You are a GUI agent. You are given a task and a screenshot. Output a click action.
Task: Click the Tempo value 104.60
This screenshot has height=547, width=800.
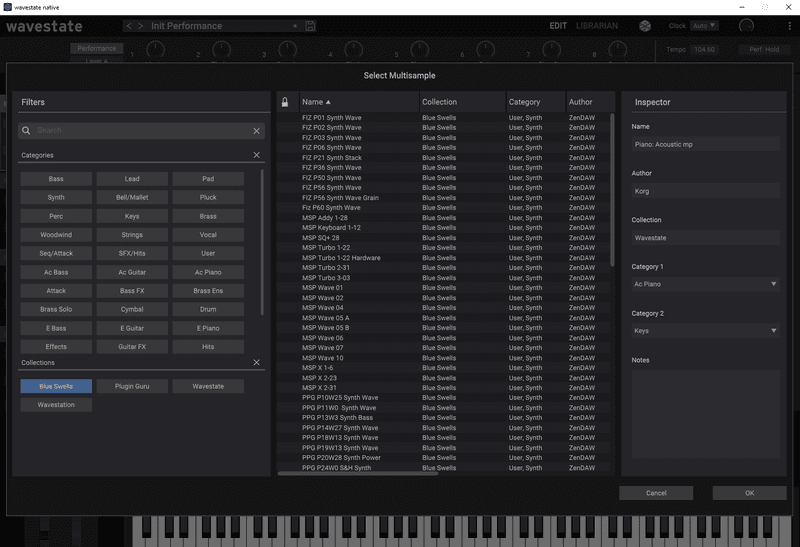coord(704,49)
